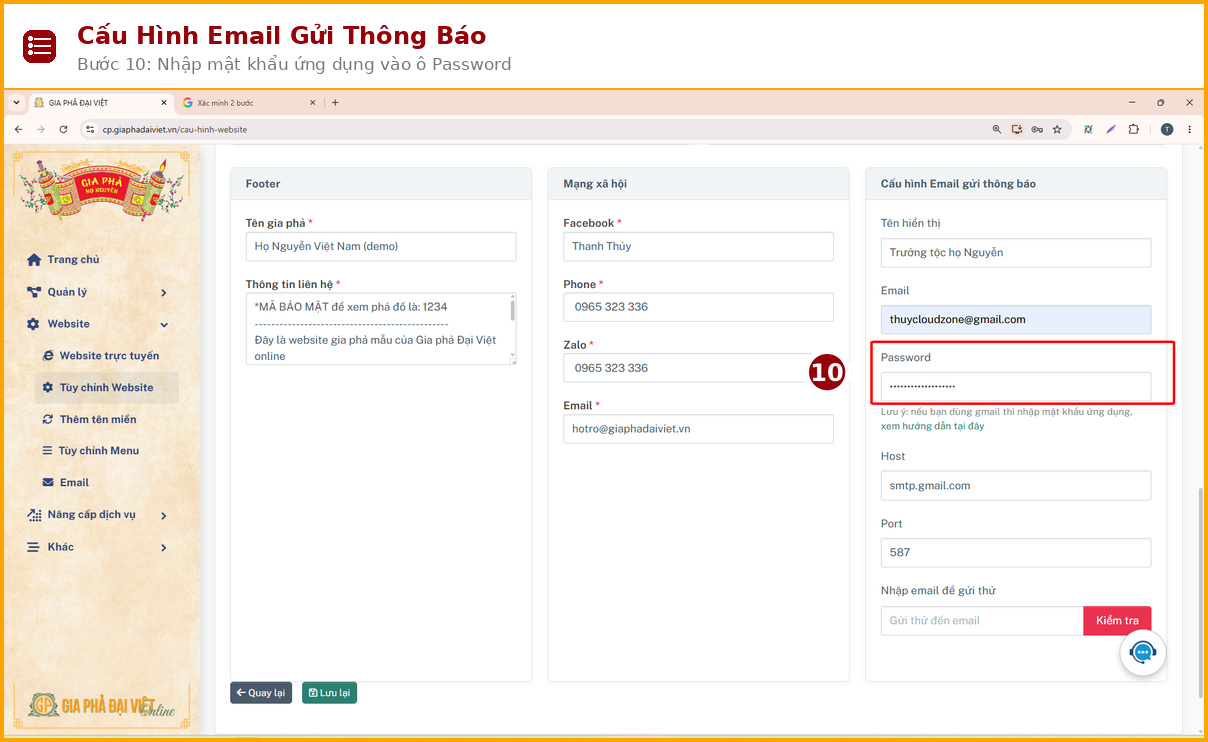This screenshot has width=1208, height=742.
Task: Go back with browser back arrow
Action: coord(17,129)
